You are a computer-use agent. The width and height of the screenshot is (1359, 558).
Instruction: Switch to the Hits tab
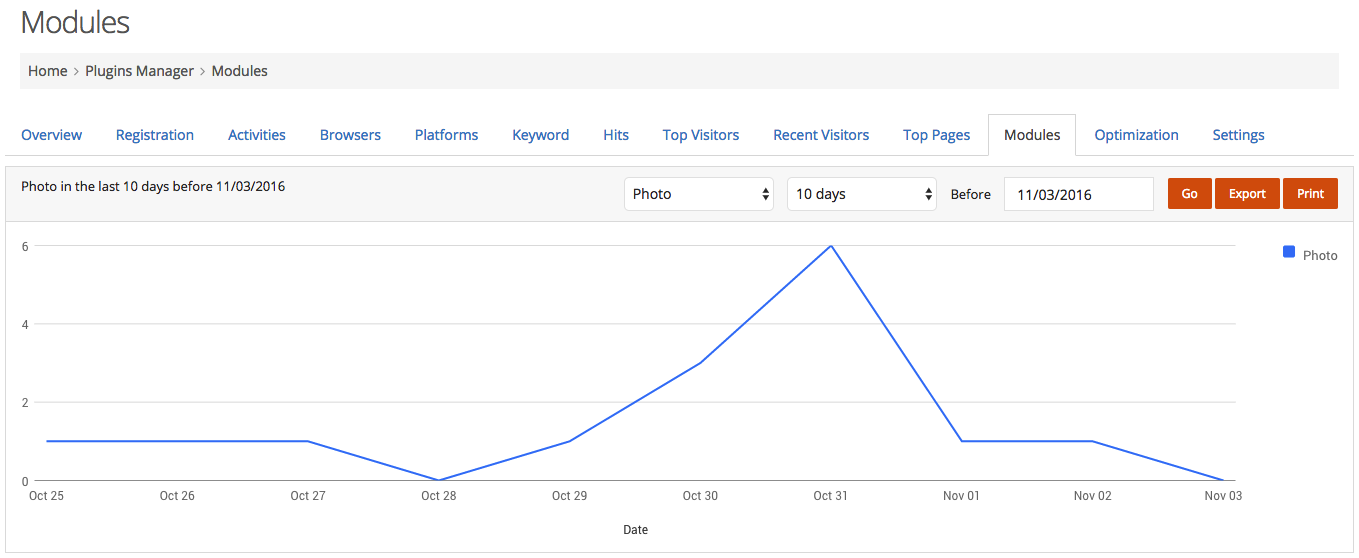pos(616,135)
